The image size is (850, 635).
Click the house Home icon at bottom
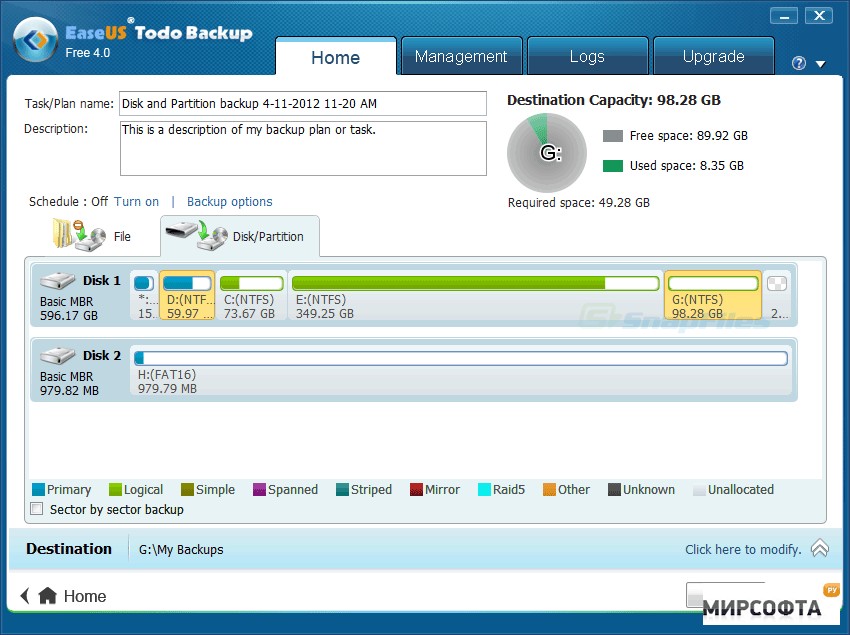tap(48, 595)
